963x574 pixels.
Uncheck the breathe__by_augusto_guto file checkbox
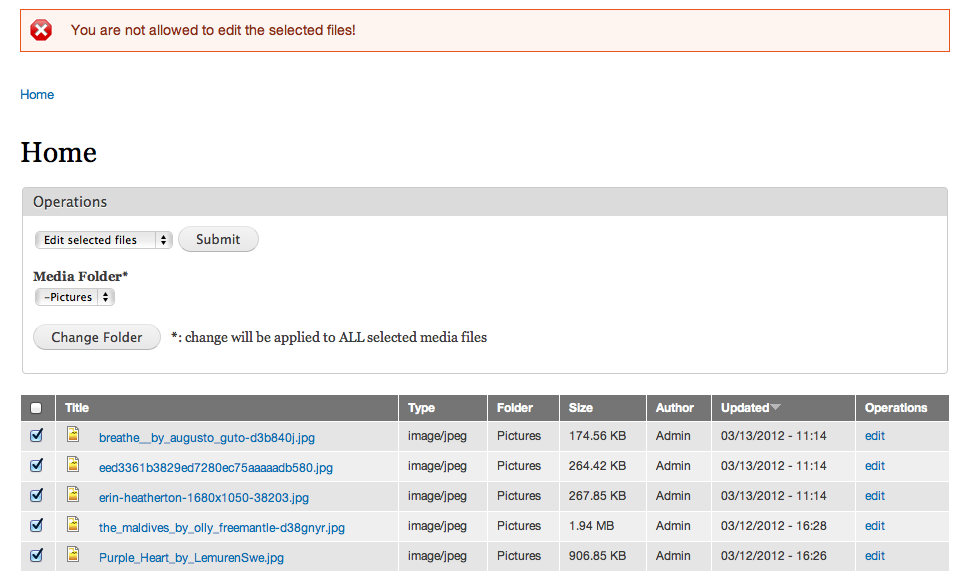[x=37, y=436]
